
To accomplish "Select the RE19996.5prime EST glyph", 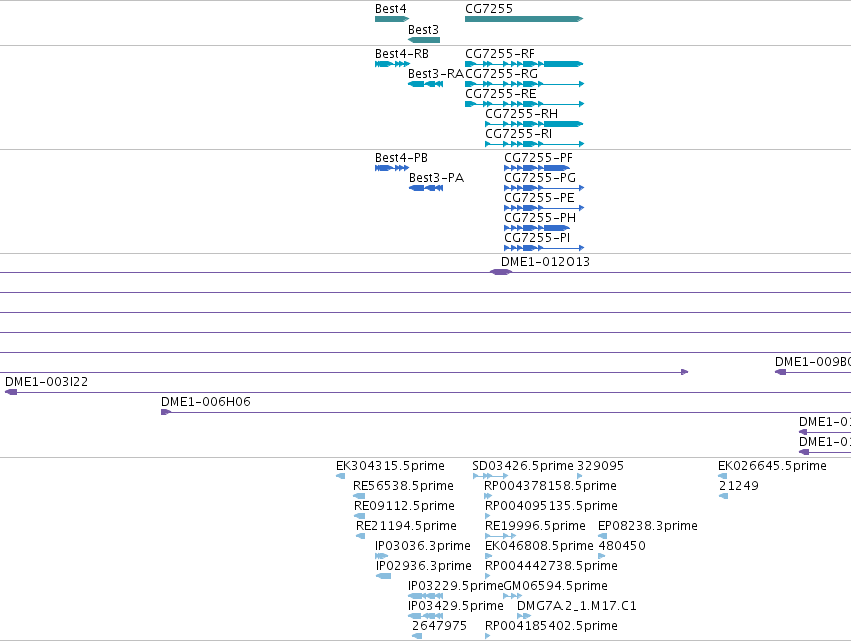I will pos(500,537).
